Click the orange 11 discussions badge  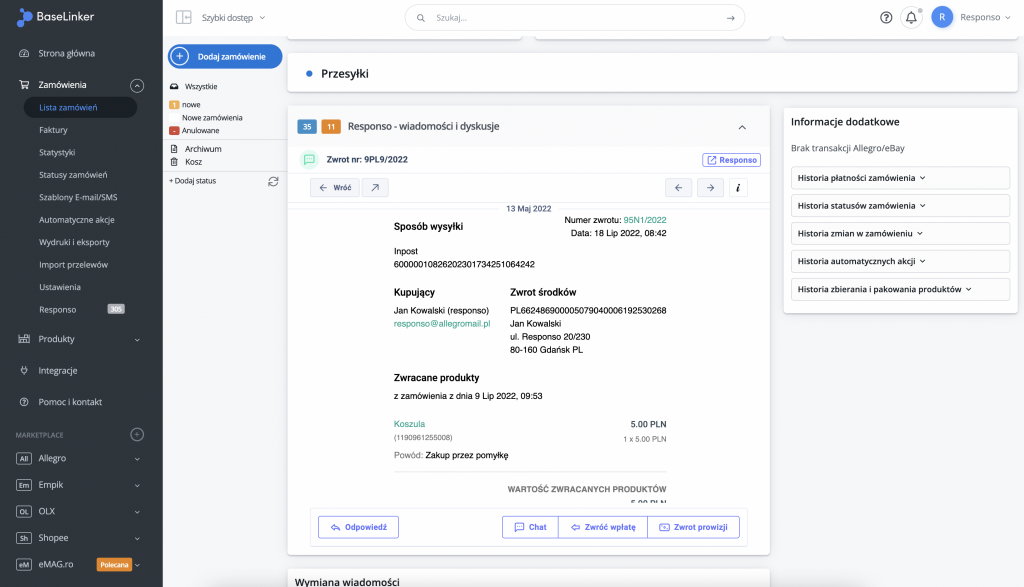tap(331, 127)
